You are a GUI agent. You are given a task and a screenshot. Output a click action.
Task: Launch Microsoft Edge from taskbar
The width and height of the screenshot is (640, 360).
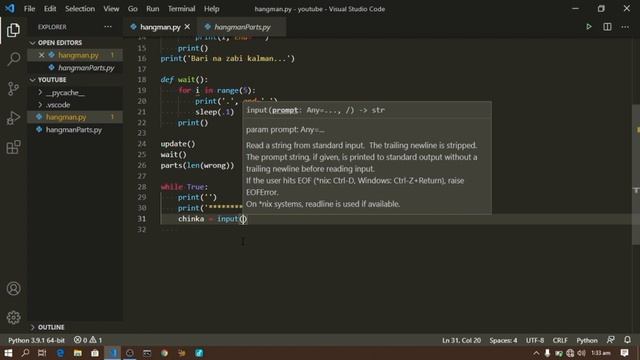(60, 353)
